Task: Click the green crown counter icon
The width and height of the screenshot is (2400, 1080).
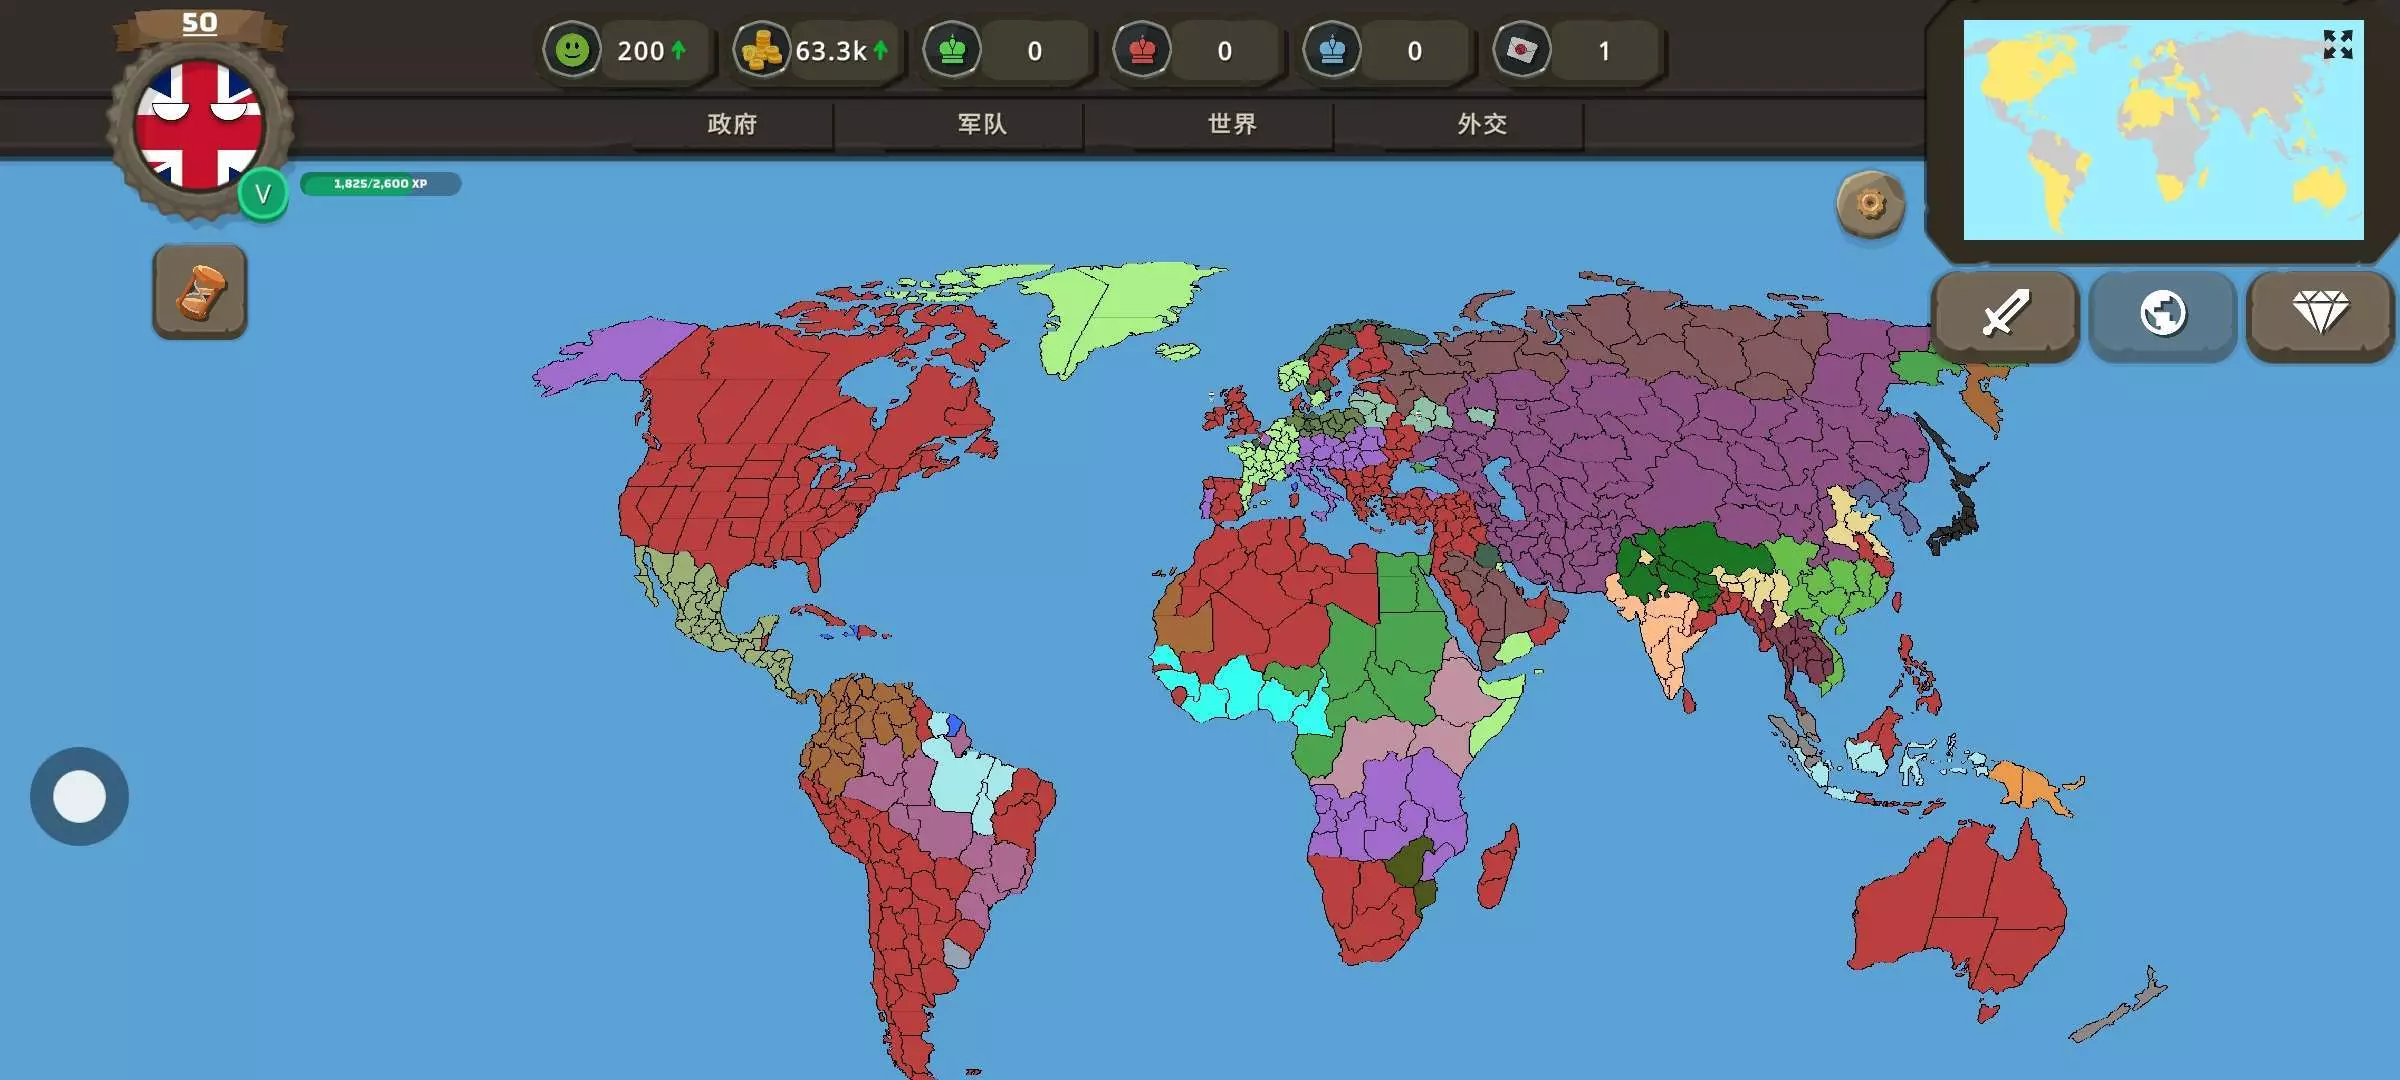Action: [x=952, y=50]
